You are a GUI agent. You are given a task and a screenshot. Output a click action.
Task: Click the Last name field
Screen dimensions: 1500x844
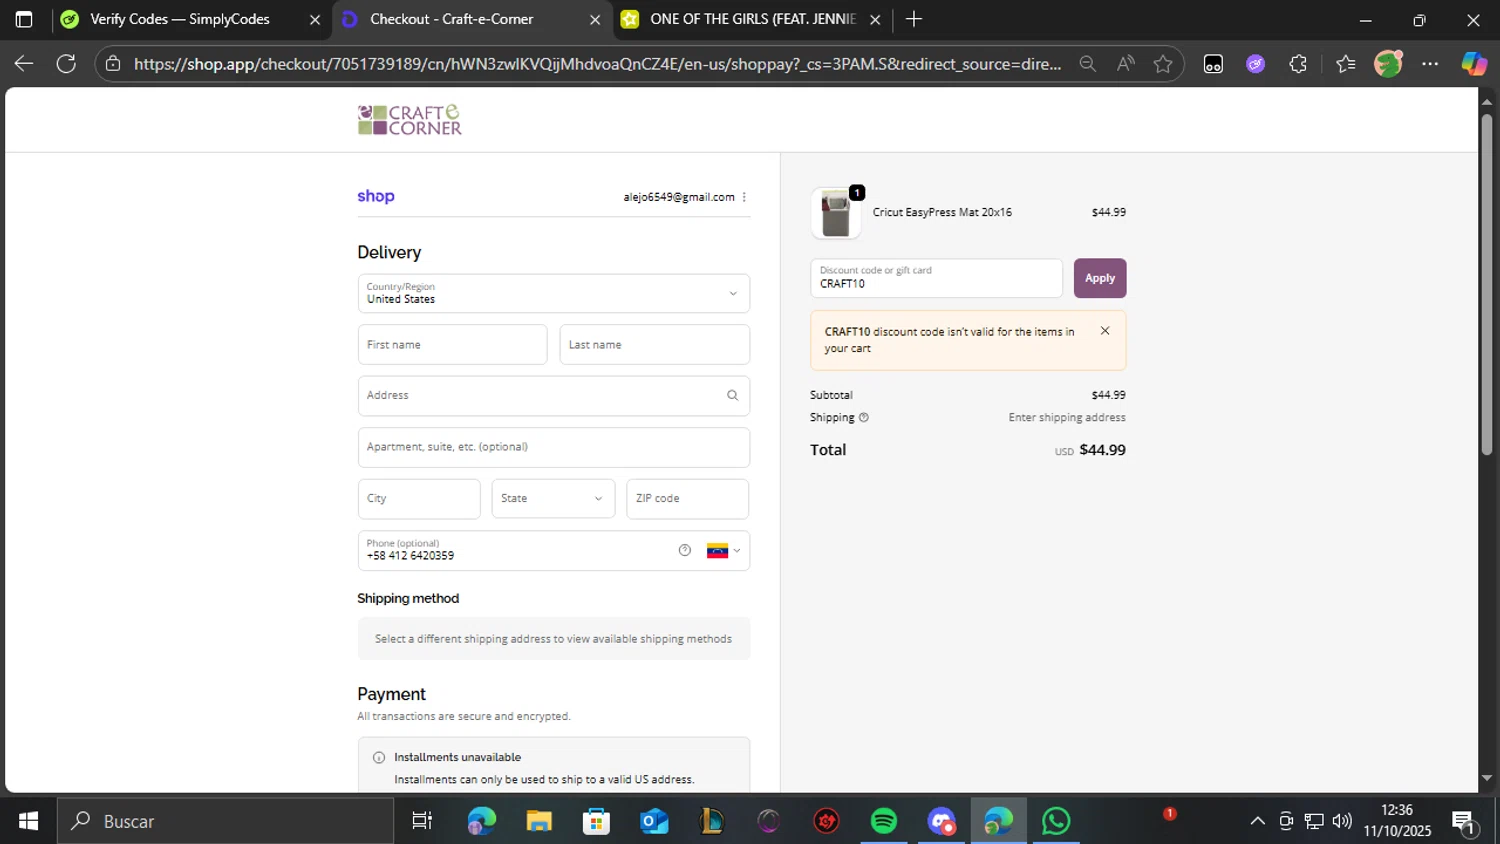(655, 344)
